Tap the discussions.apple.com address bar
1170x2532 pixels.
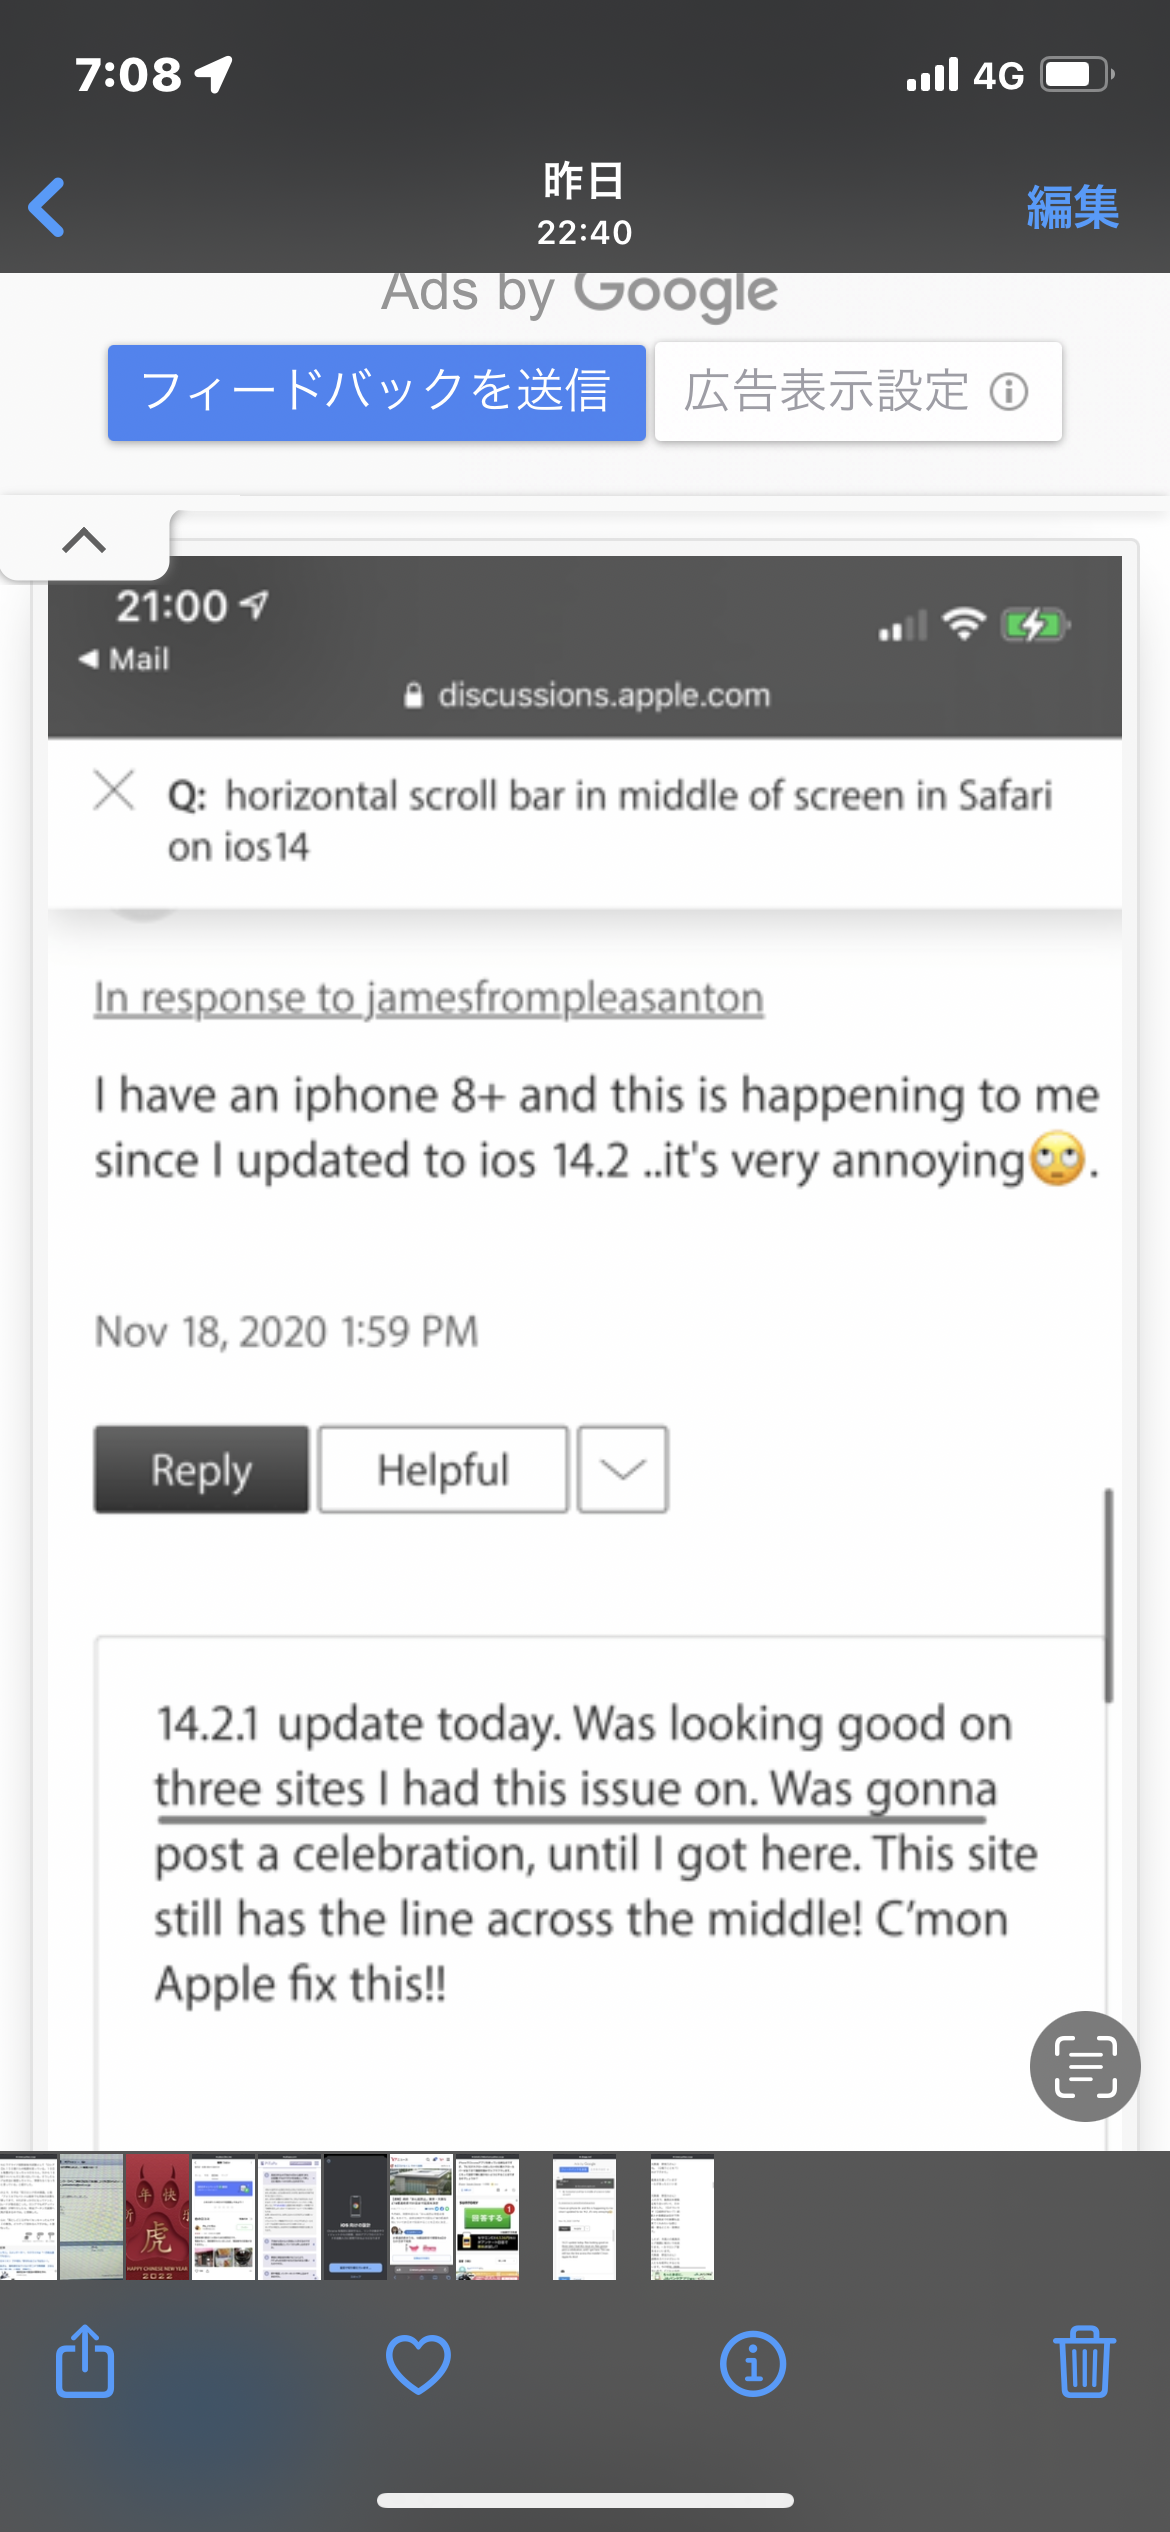(586, 695)
